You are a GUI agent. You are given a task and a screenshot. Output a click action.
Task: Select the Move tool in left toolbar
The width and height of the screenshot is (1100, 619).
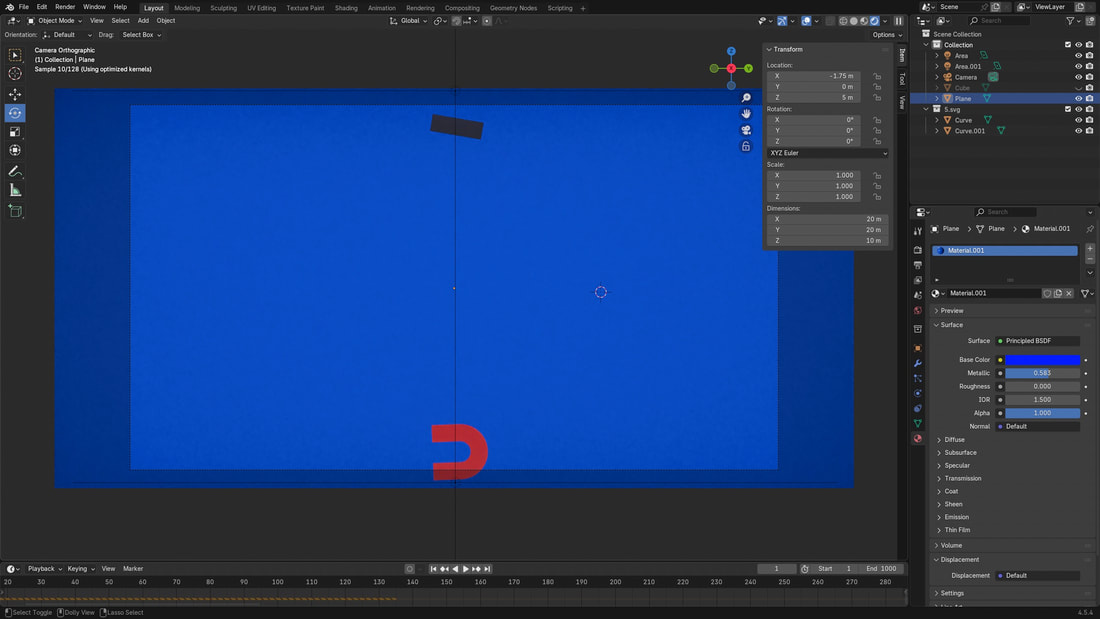pyautogui.click(x=15, y=94)
